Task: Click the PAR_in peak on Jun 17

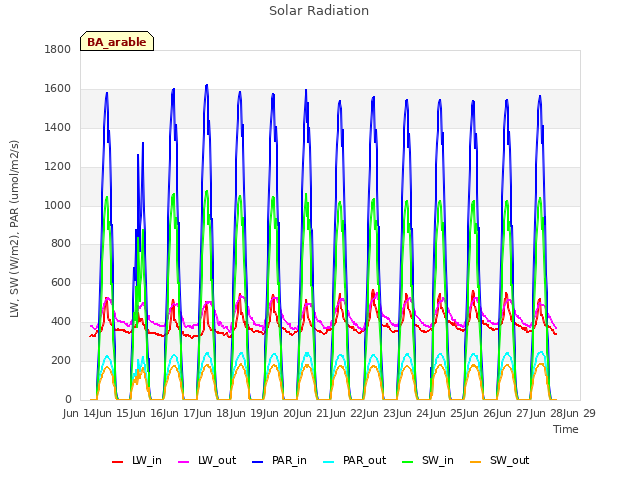Action: [x=207, y=86]
